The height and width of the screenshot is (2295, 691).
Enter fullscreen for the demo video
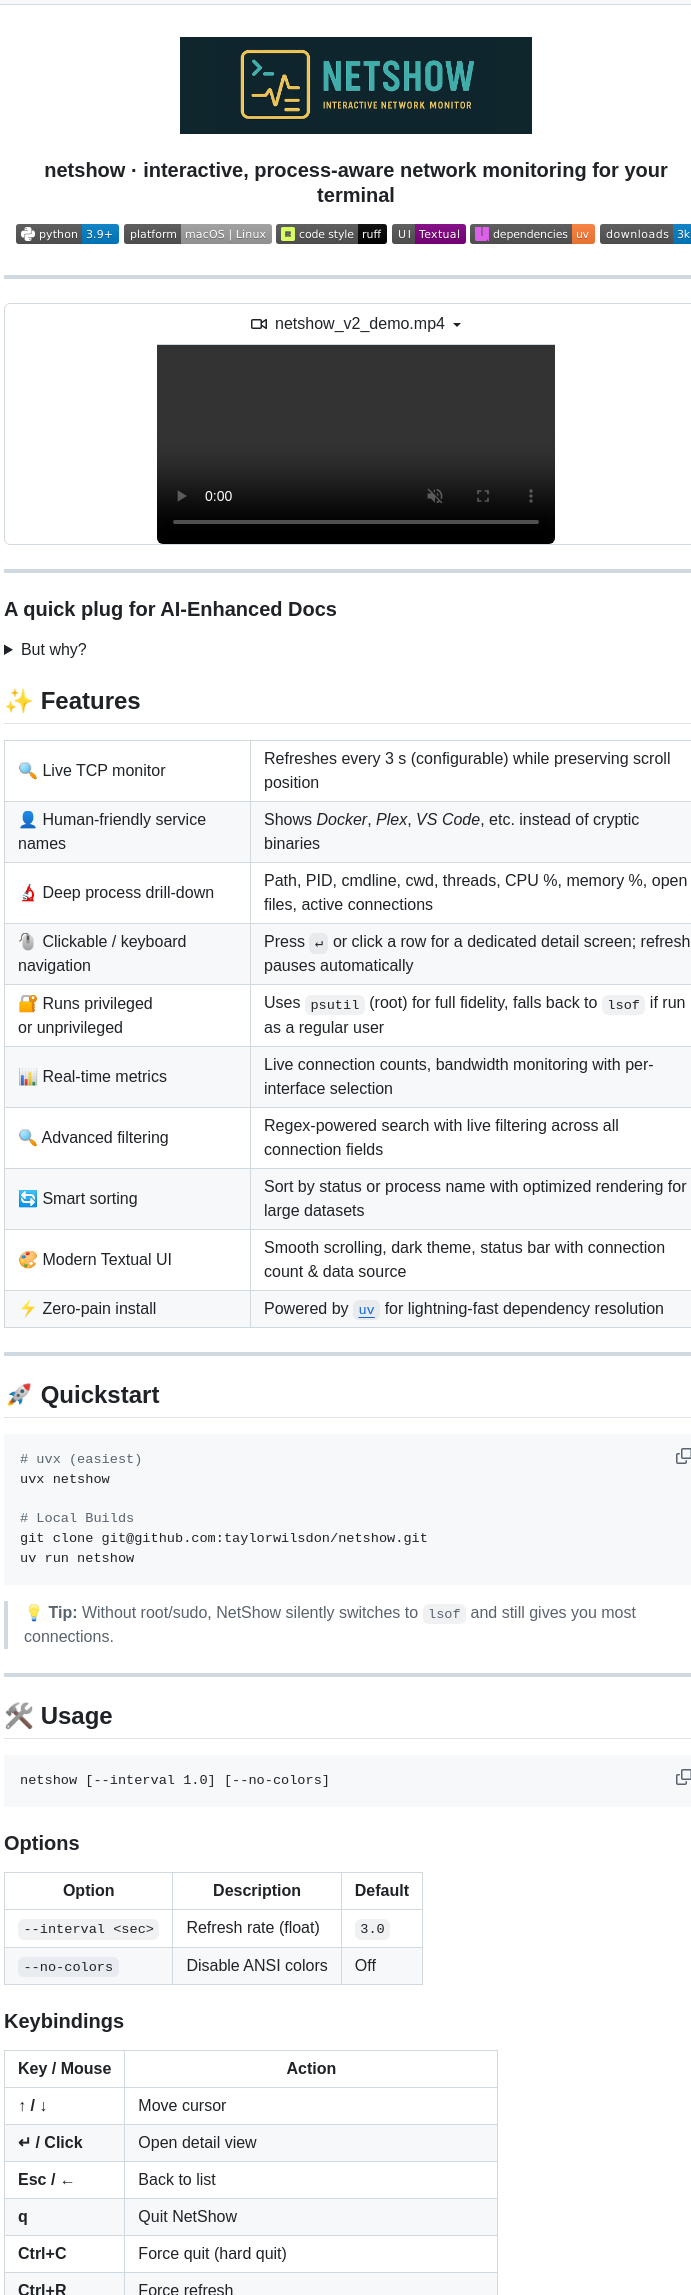click(483, 496)
